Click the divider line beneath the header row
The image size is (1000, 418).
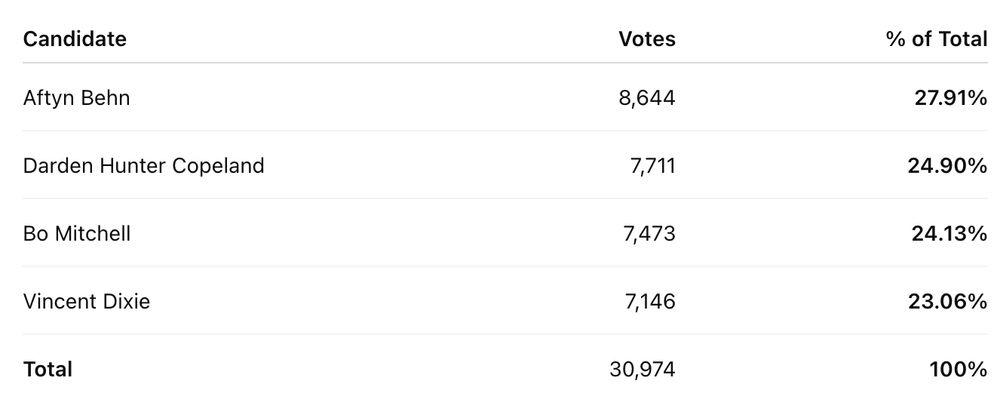(x=500, y=63)
